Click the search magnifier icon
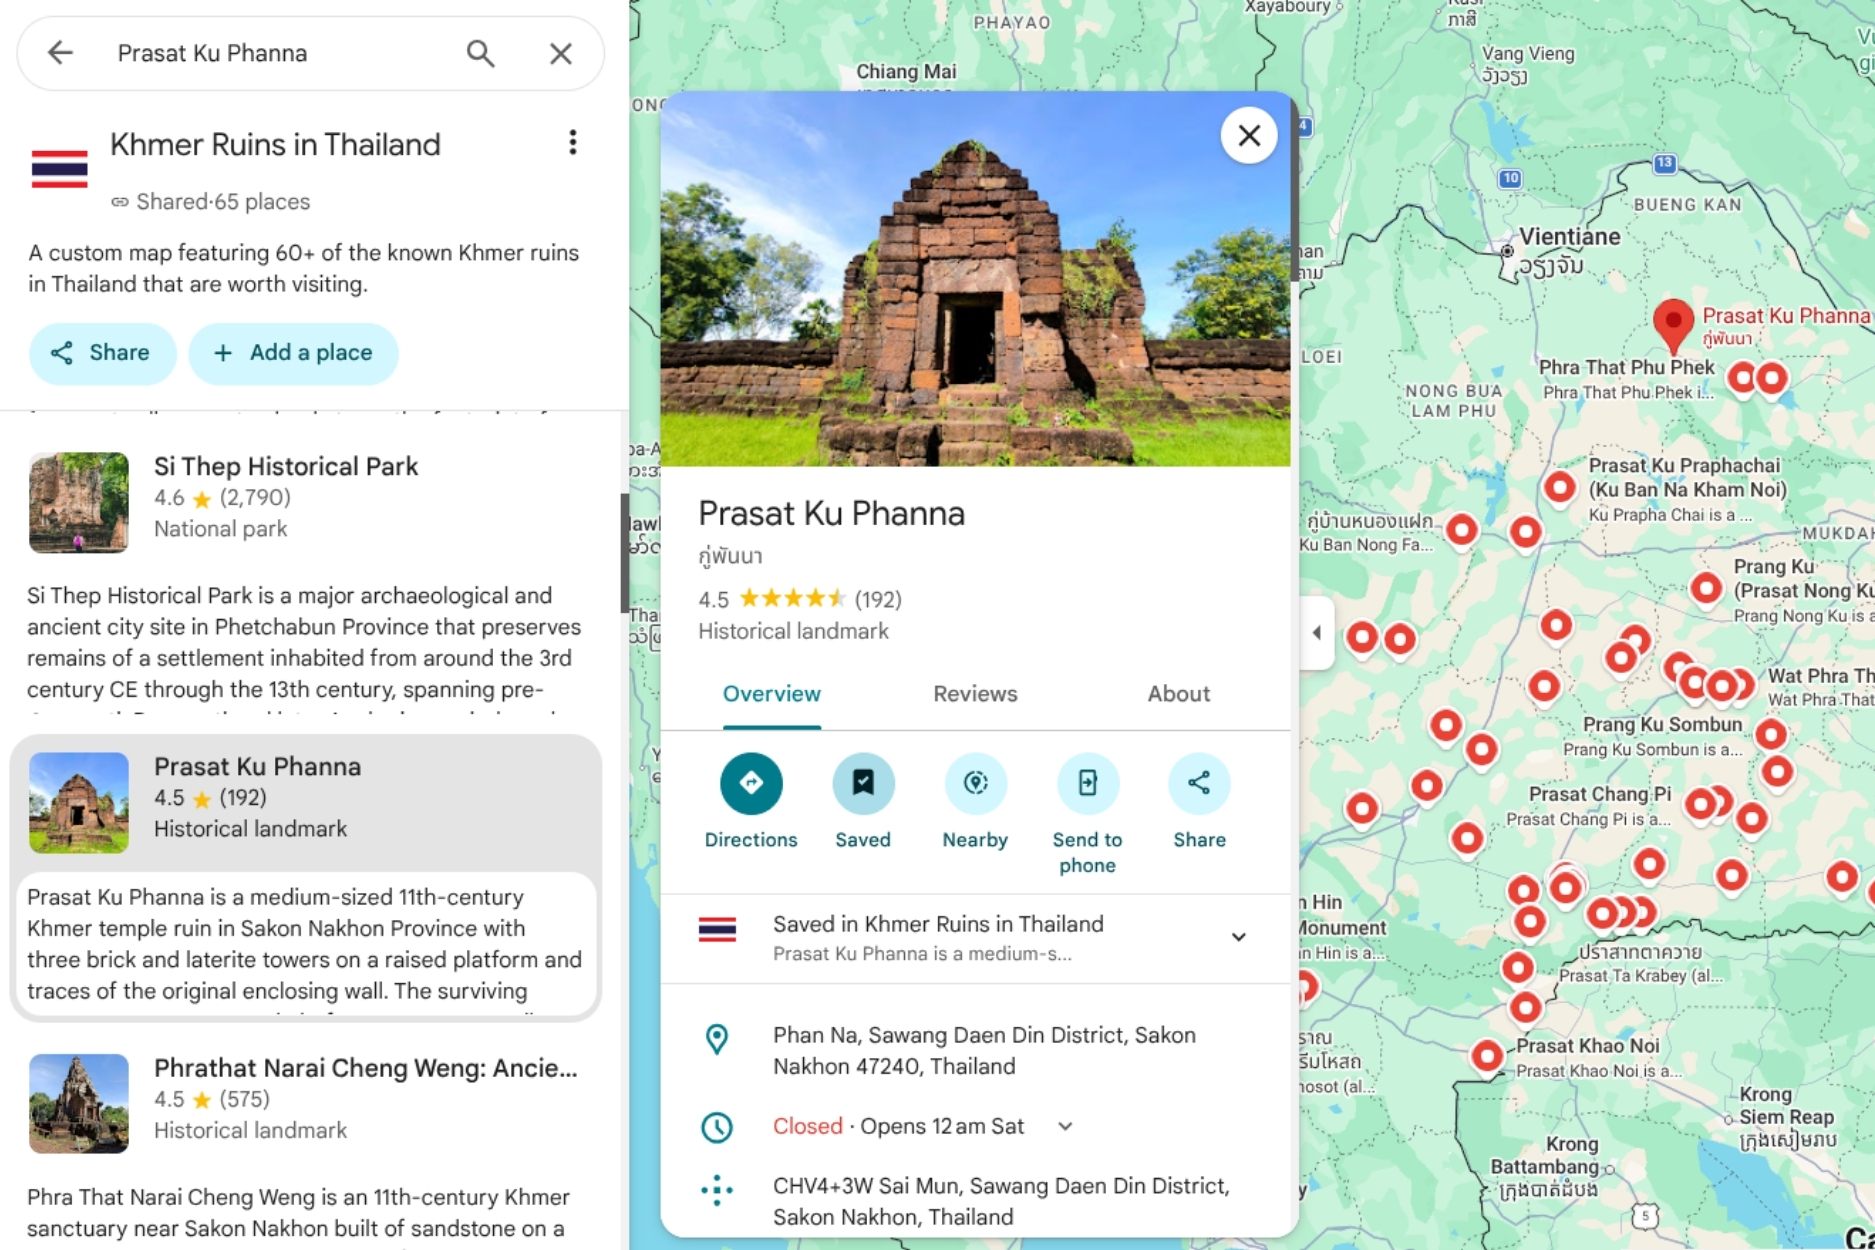 click(481, 53)
